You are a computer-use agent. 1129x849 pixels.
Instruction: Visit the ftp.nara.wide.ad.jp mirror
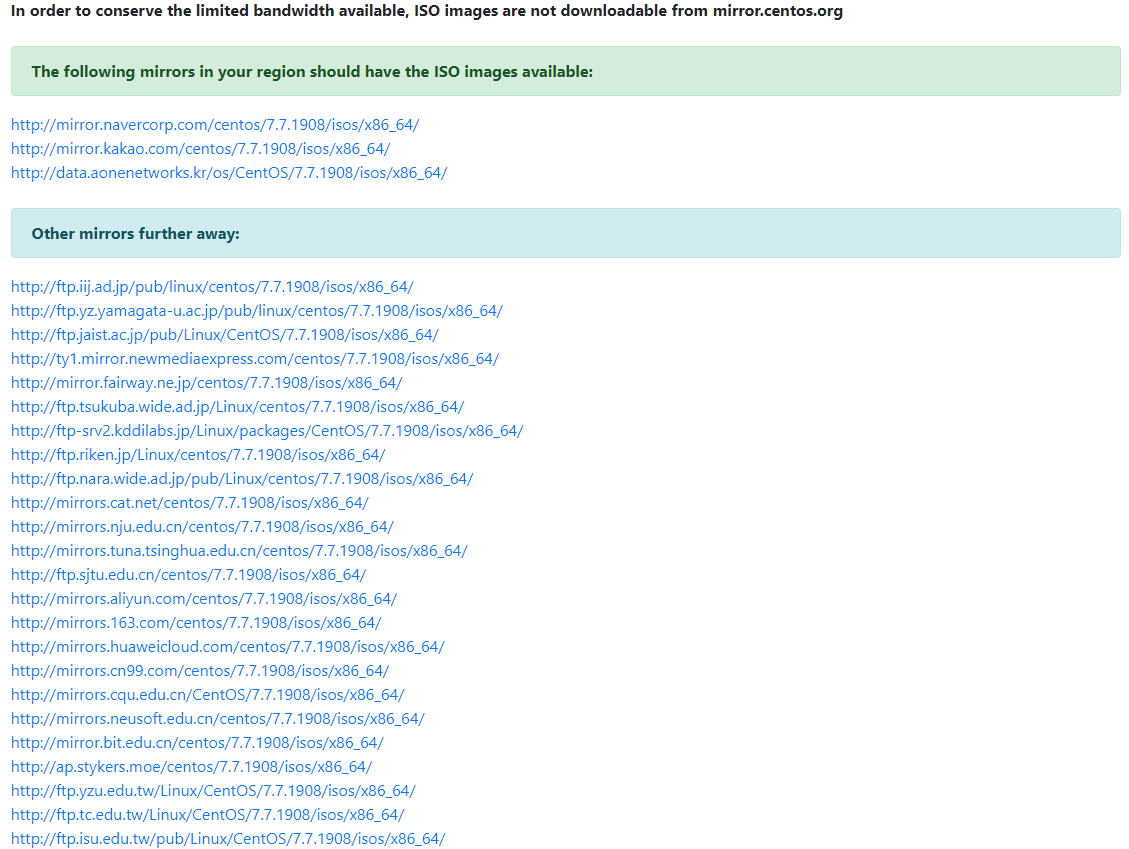(x=242, y=479)
